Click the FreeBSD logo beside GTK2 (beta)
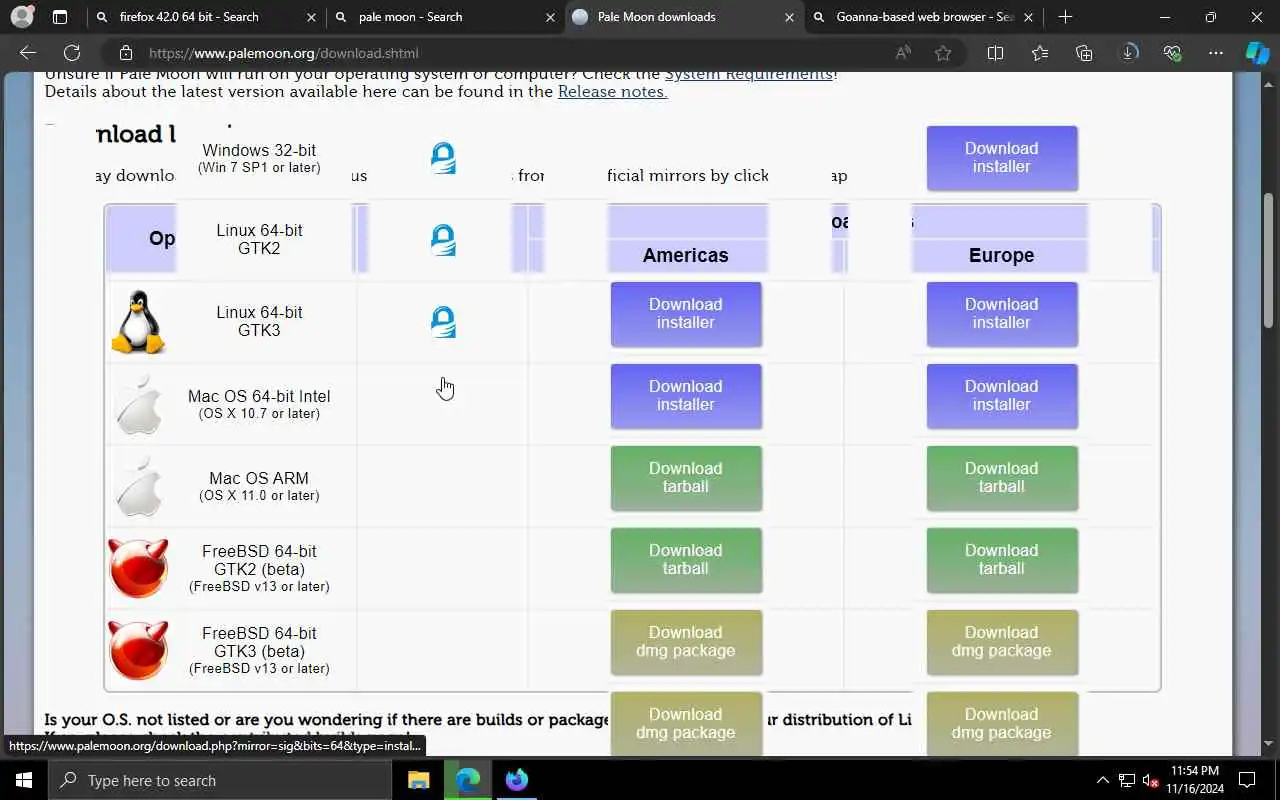 pos(138,568)
